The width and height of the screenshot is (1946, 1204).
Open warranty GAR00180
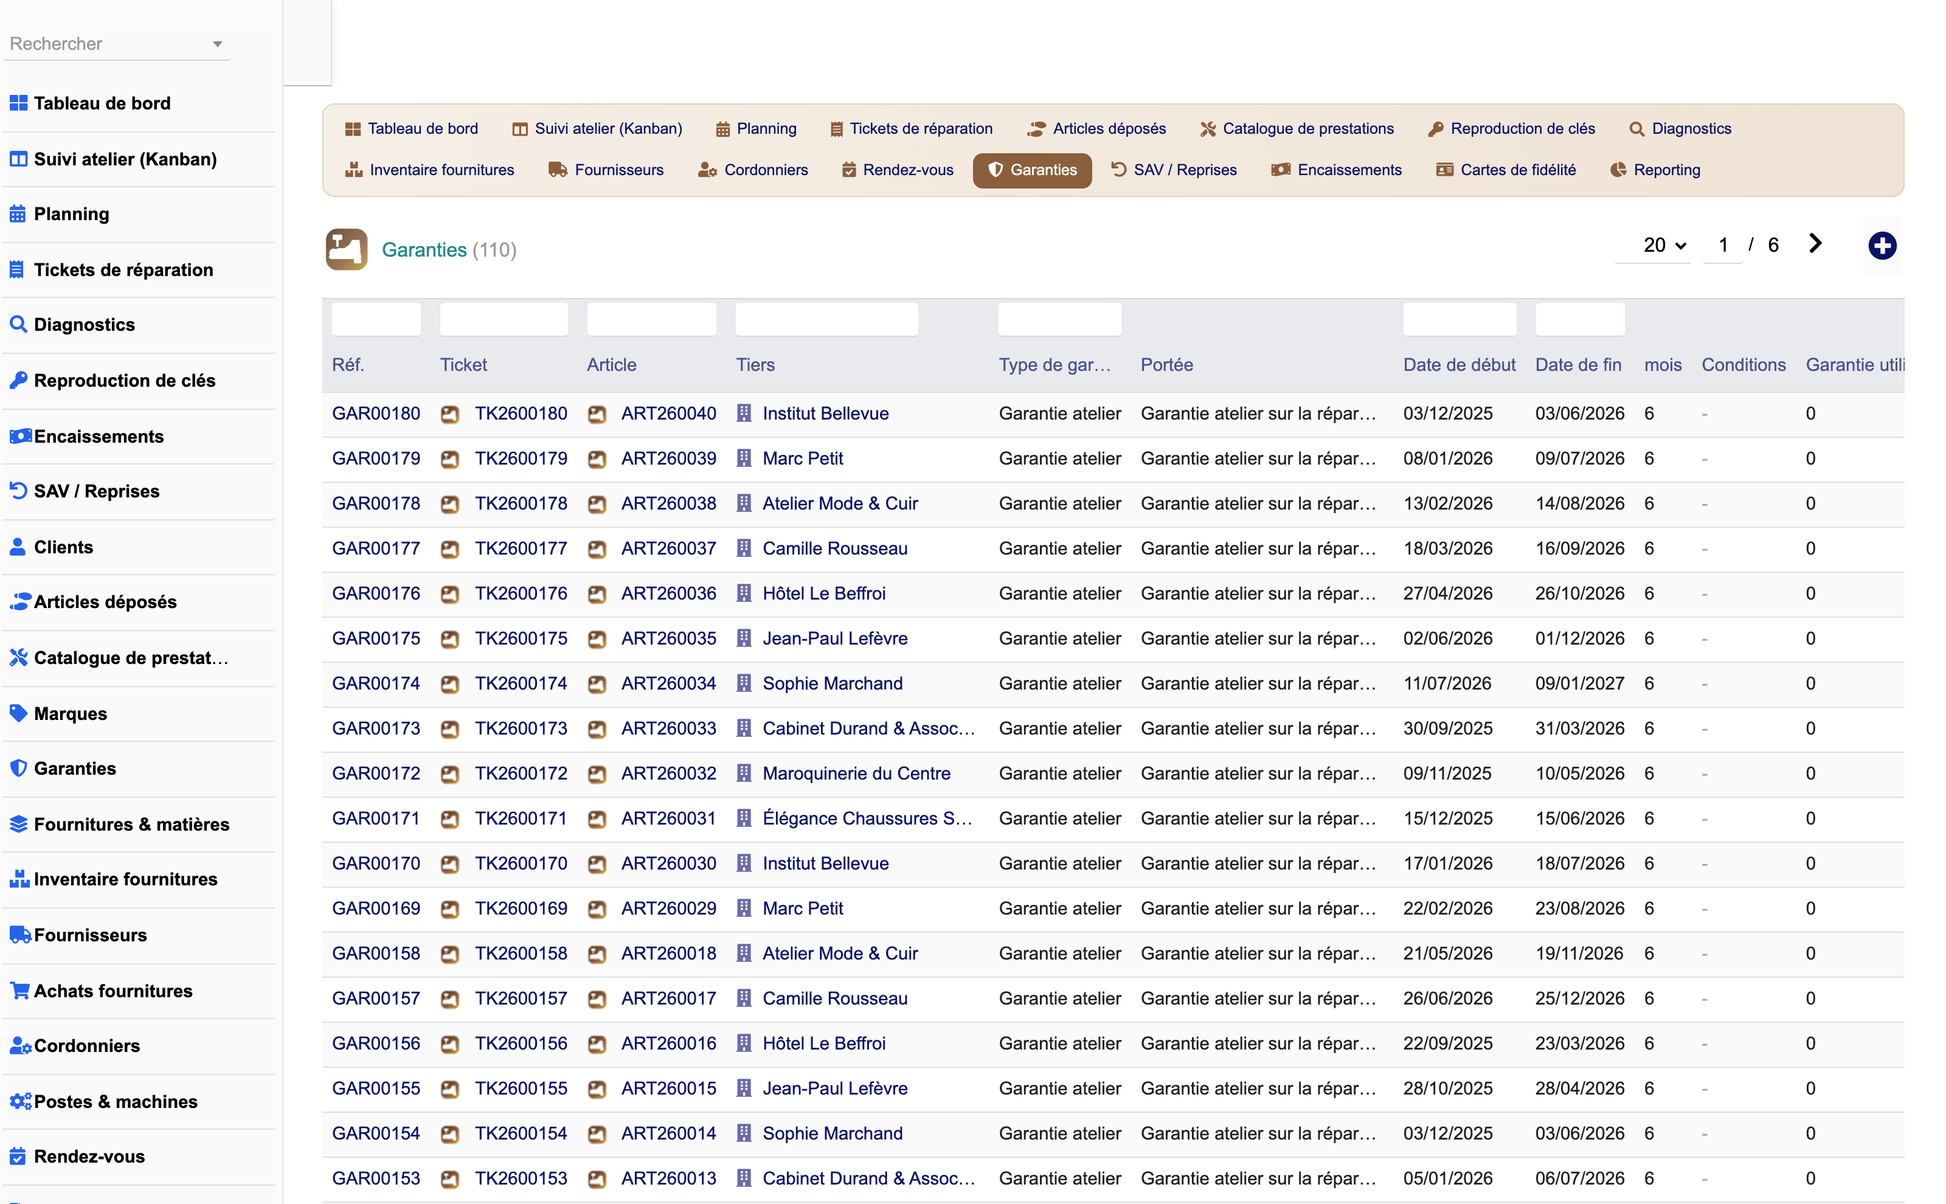tap(376, 414)
